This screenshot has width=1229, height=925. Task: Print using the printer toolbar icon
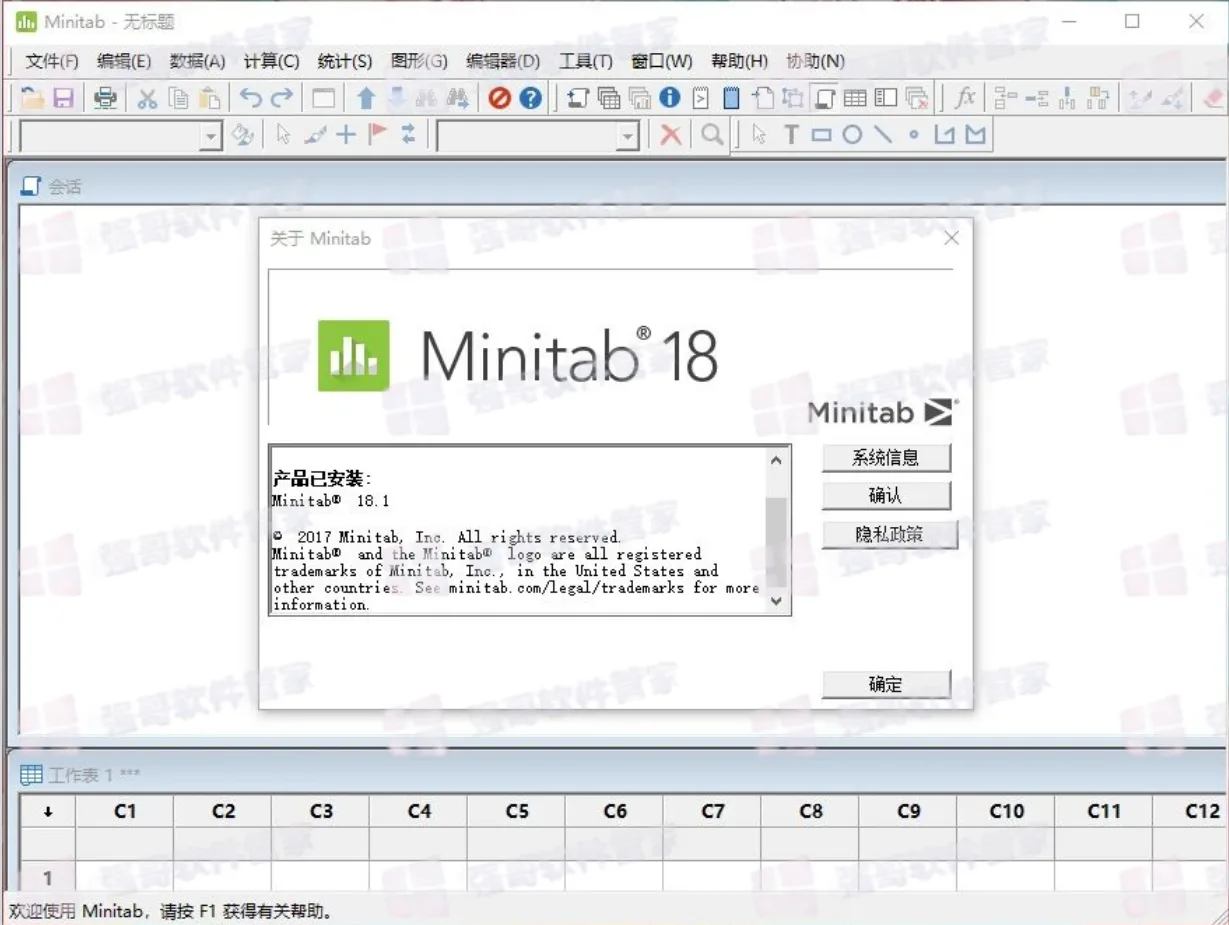click(105, 98)
